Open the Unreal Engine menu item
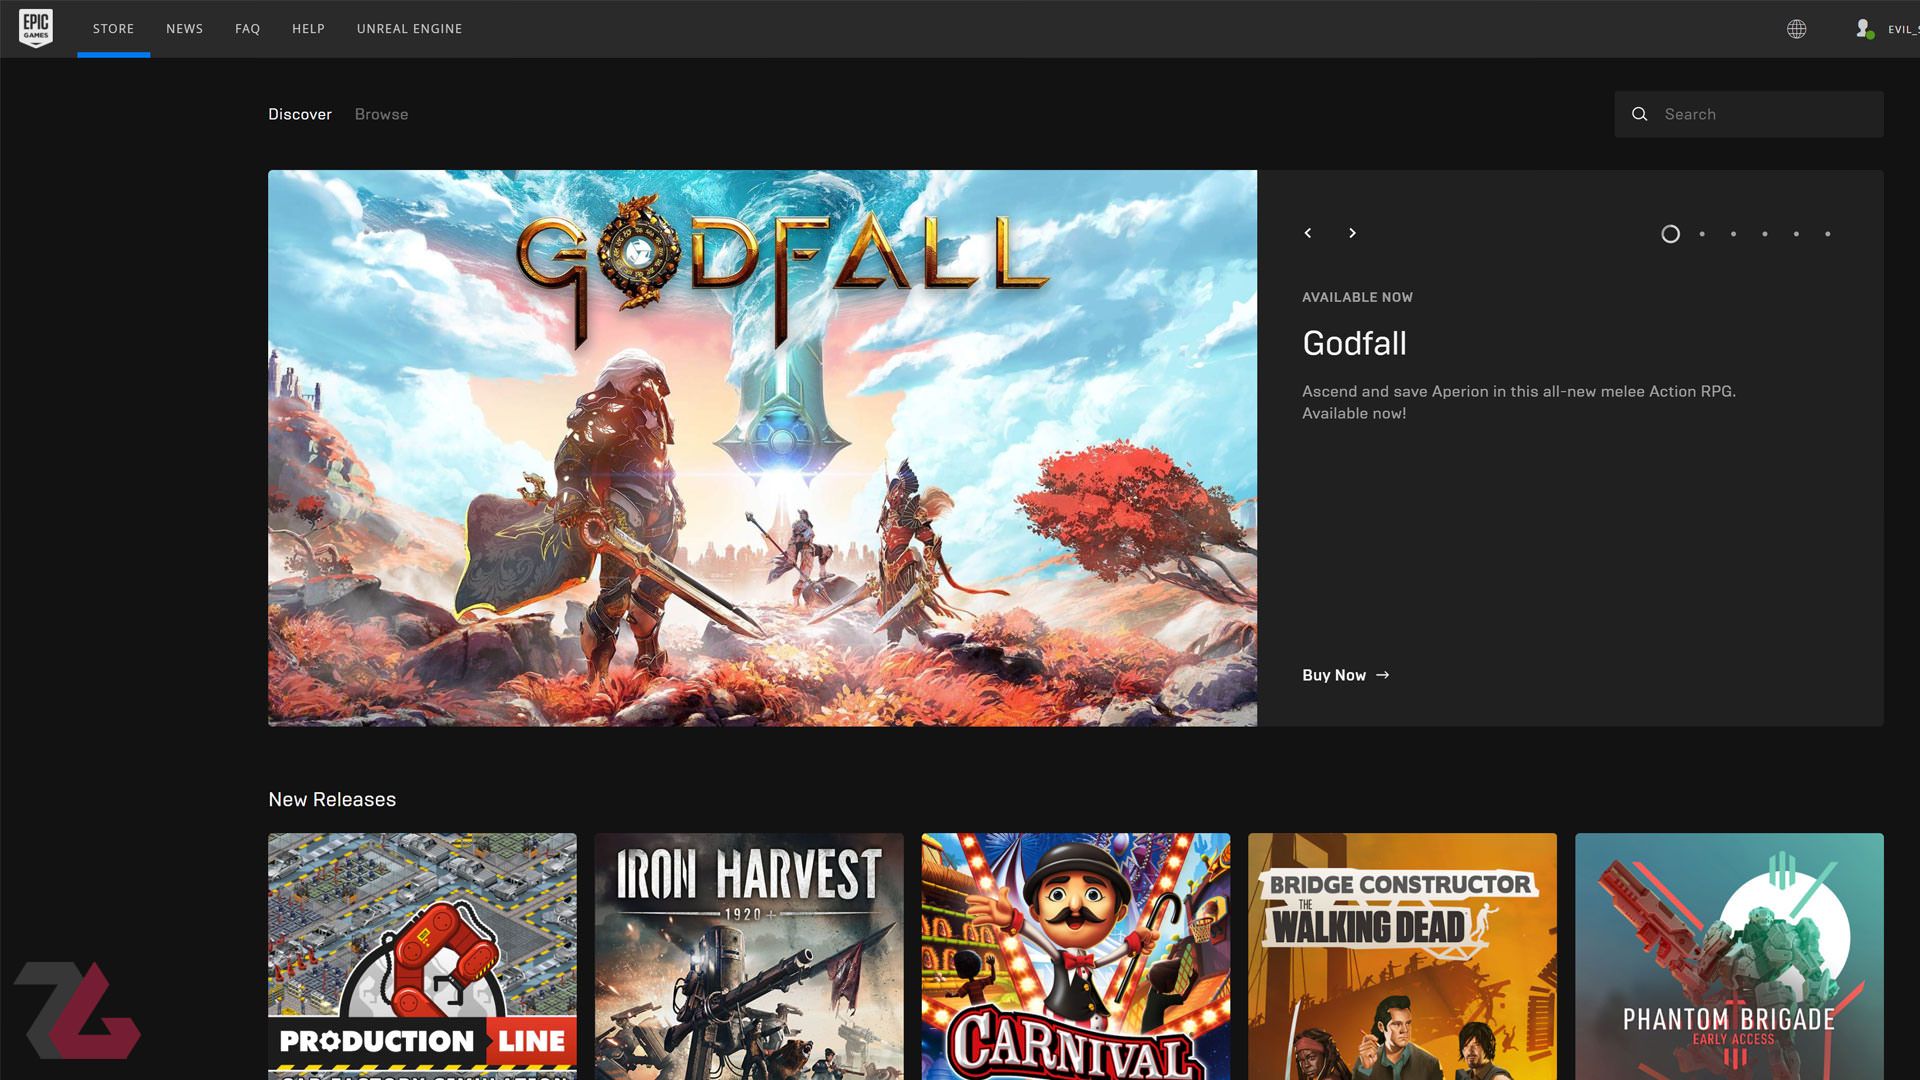The height and width of the screenshot is (1080, 1920). point(409,29)
